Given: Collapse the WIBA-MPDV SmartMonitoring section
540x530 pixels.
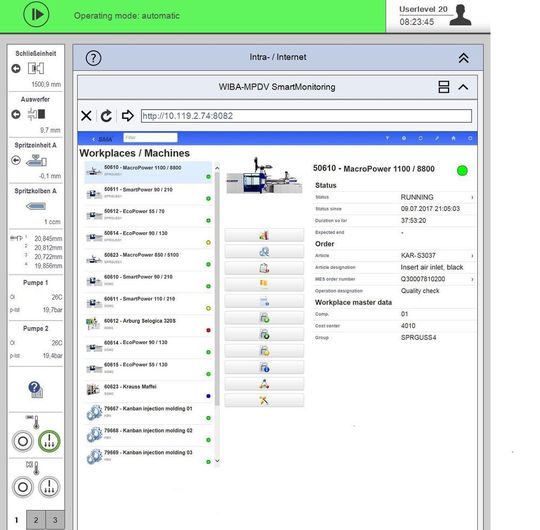Looking at the screenshot, I should pos(463,87).
